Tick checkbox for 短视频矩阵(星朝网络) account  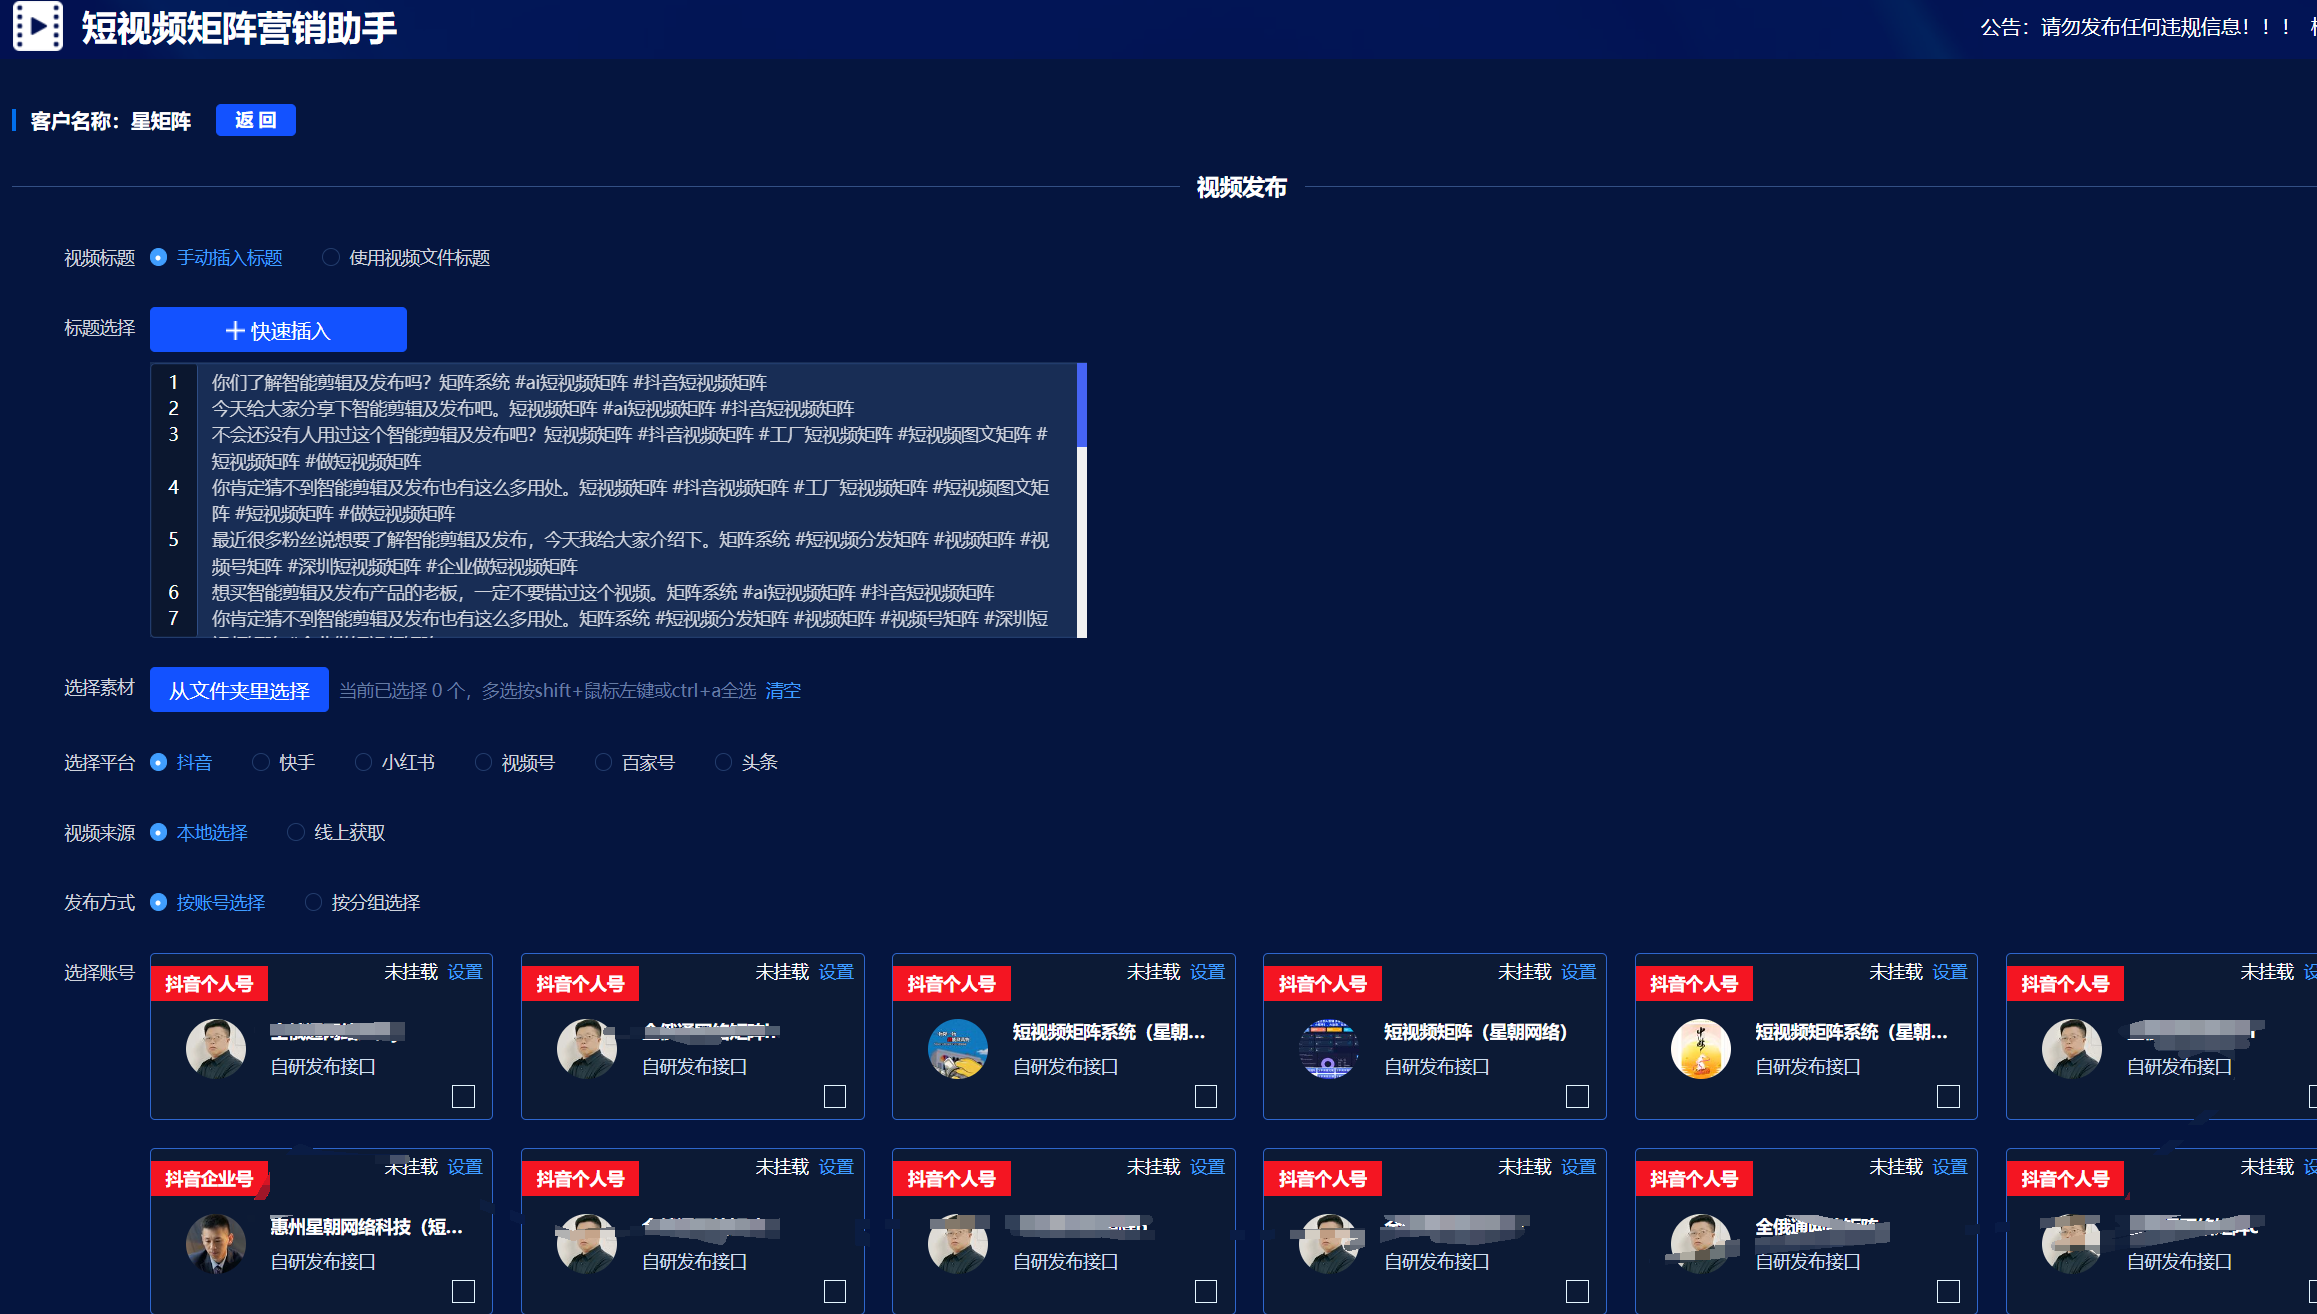[1577, 1096]
